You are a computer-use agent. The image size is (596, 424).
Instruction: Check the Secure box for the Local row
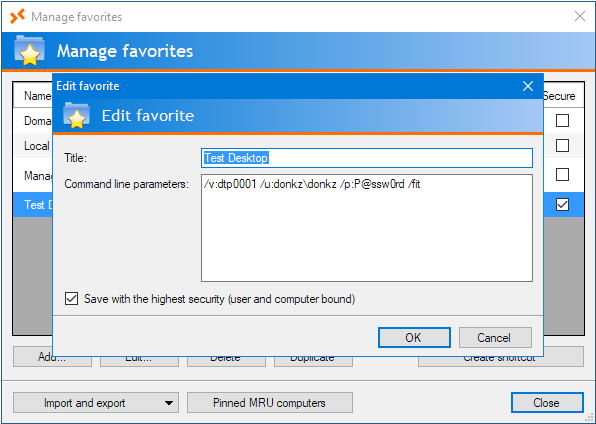tap(562, 145)
